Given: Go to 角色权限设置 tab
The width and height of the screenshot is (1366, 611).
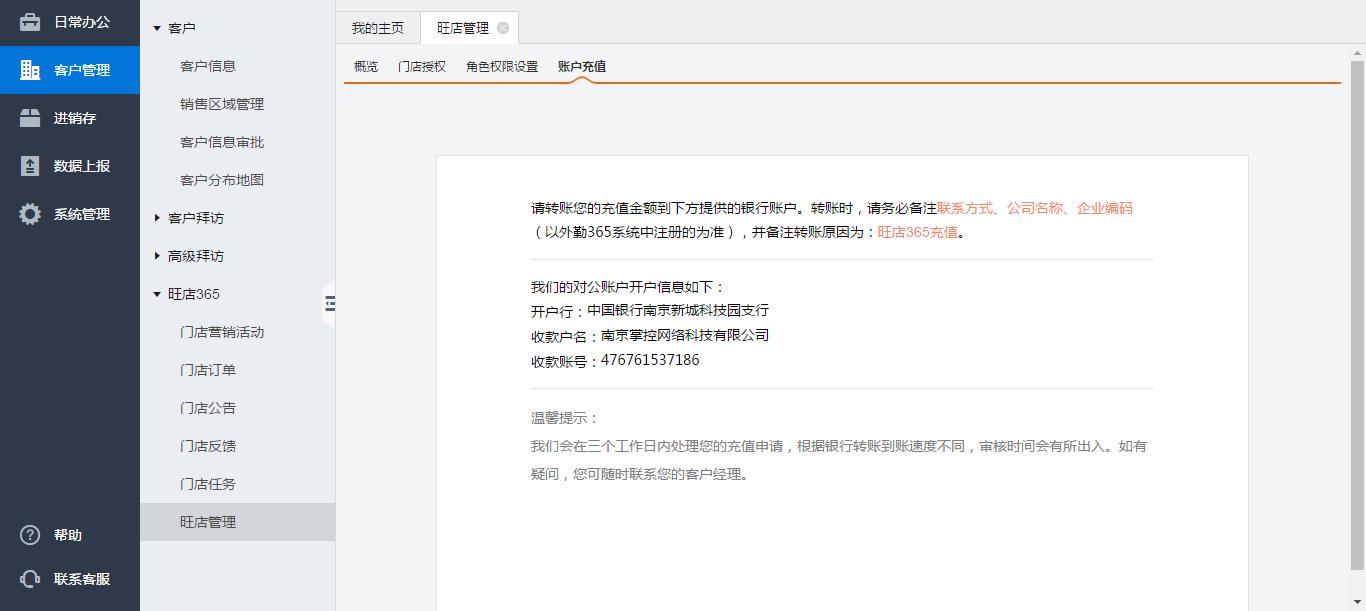Looking at the screenshot, I should click(x=502, y=66).
